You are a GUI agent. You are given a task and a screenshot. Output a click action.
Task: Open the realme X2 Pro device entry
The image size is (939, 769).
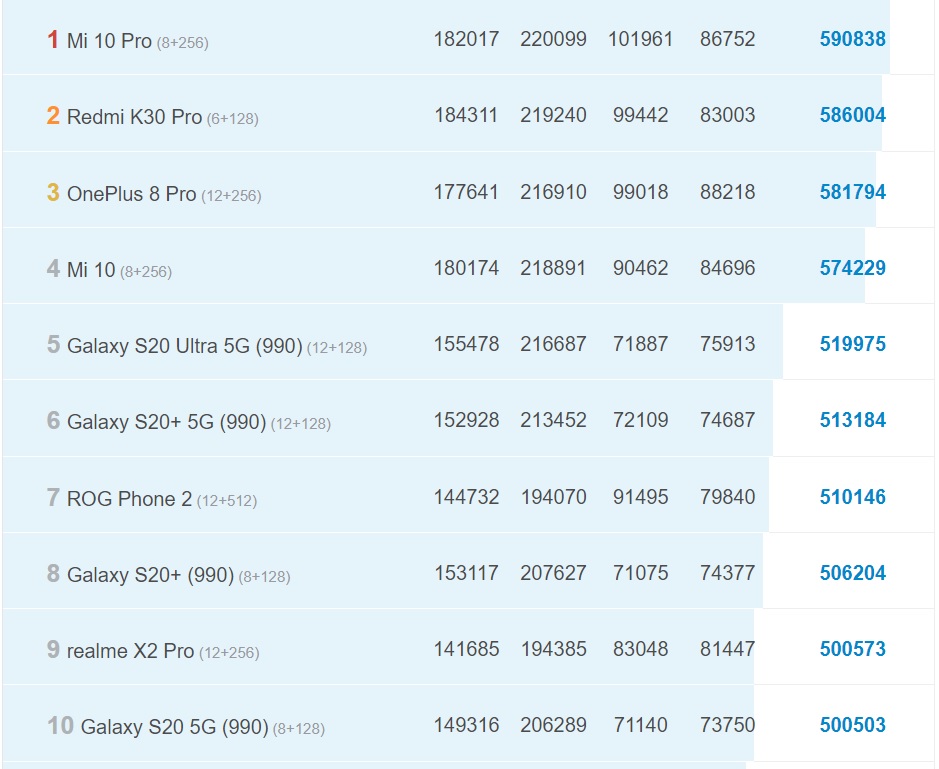point(130,651)
